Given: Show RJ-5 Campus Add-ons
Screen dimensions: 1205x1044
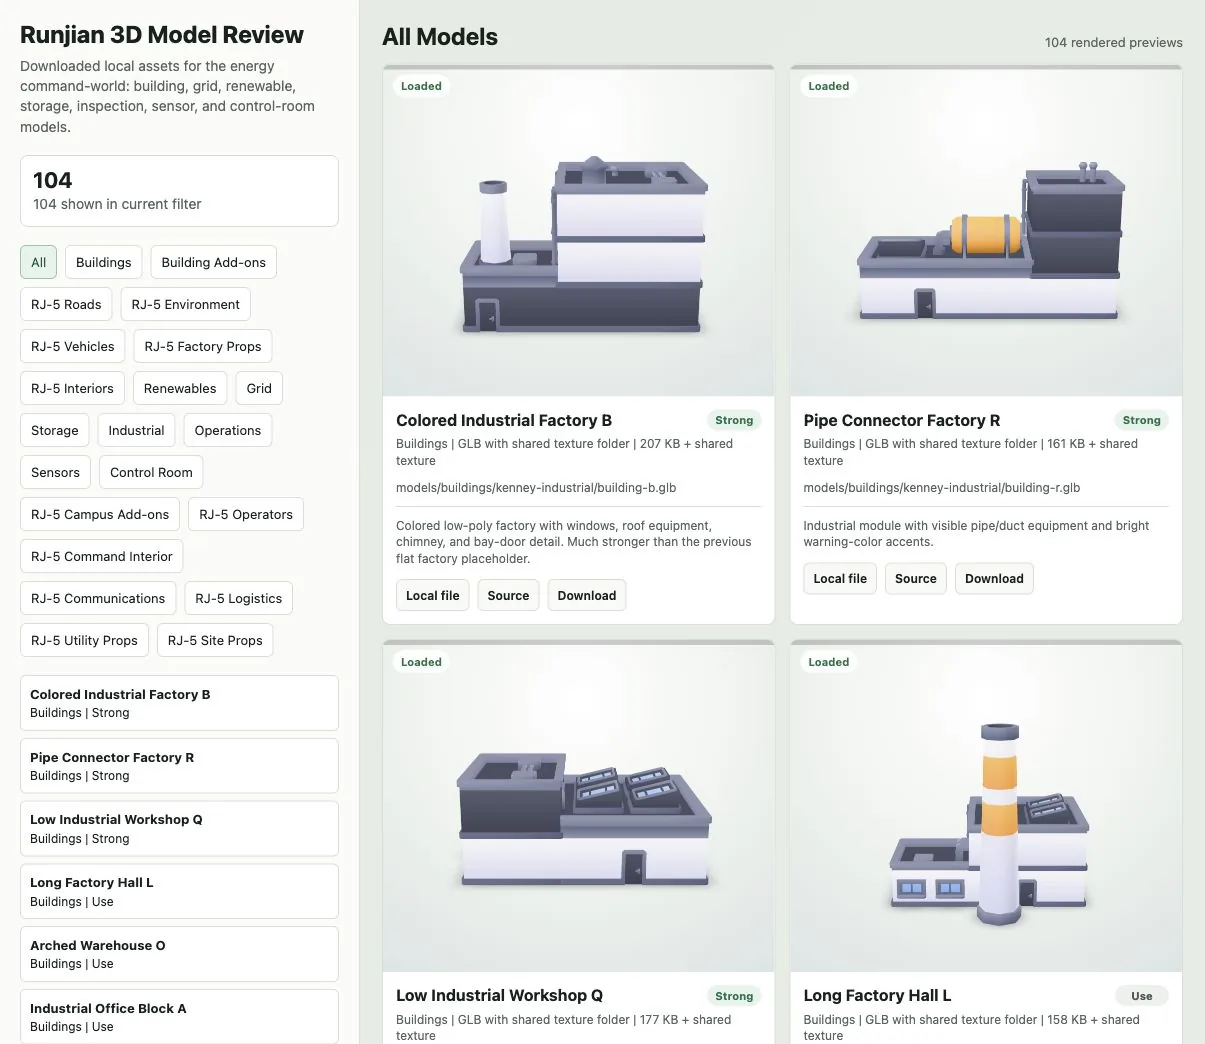Looking at the screenshot, I should 100,514.
